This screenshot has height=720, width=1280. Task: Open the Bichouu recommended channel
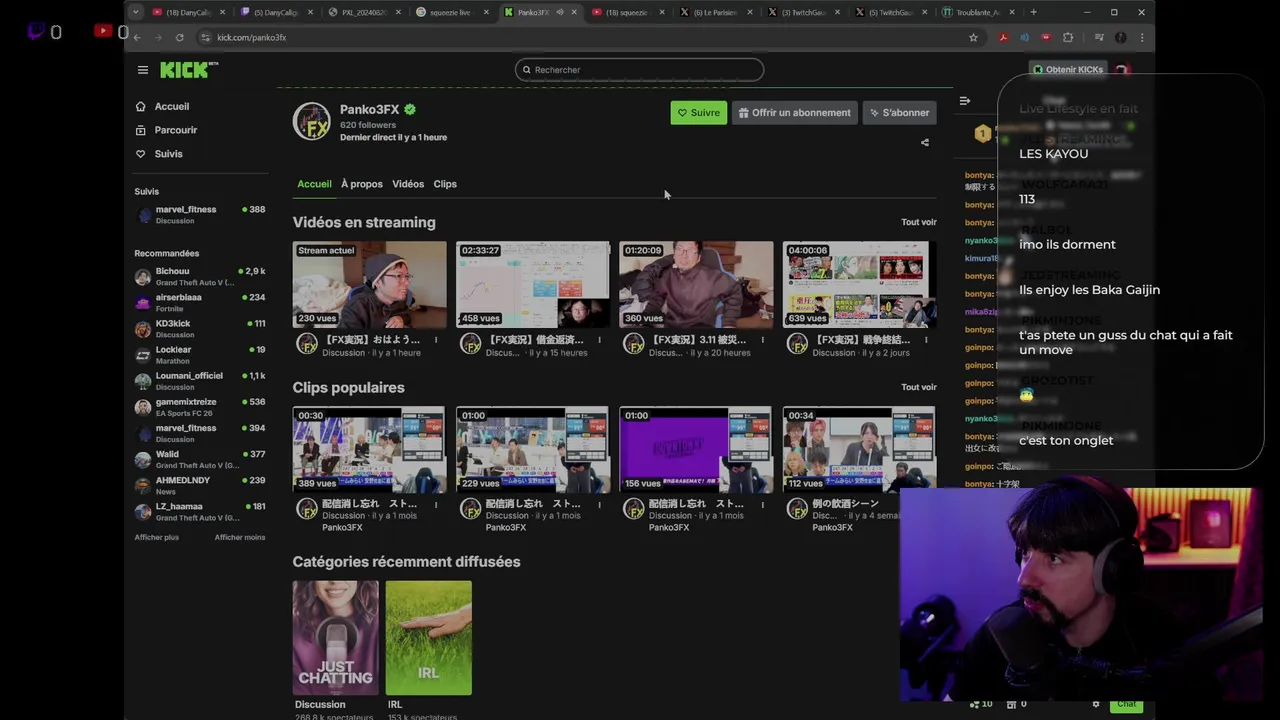point(200,277)
